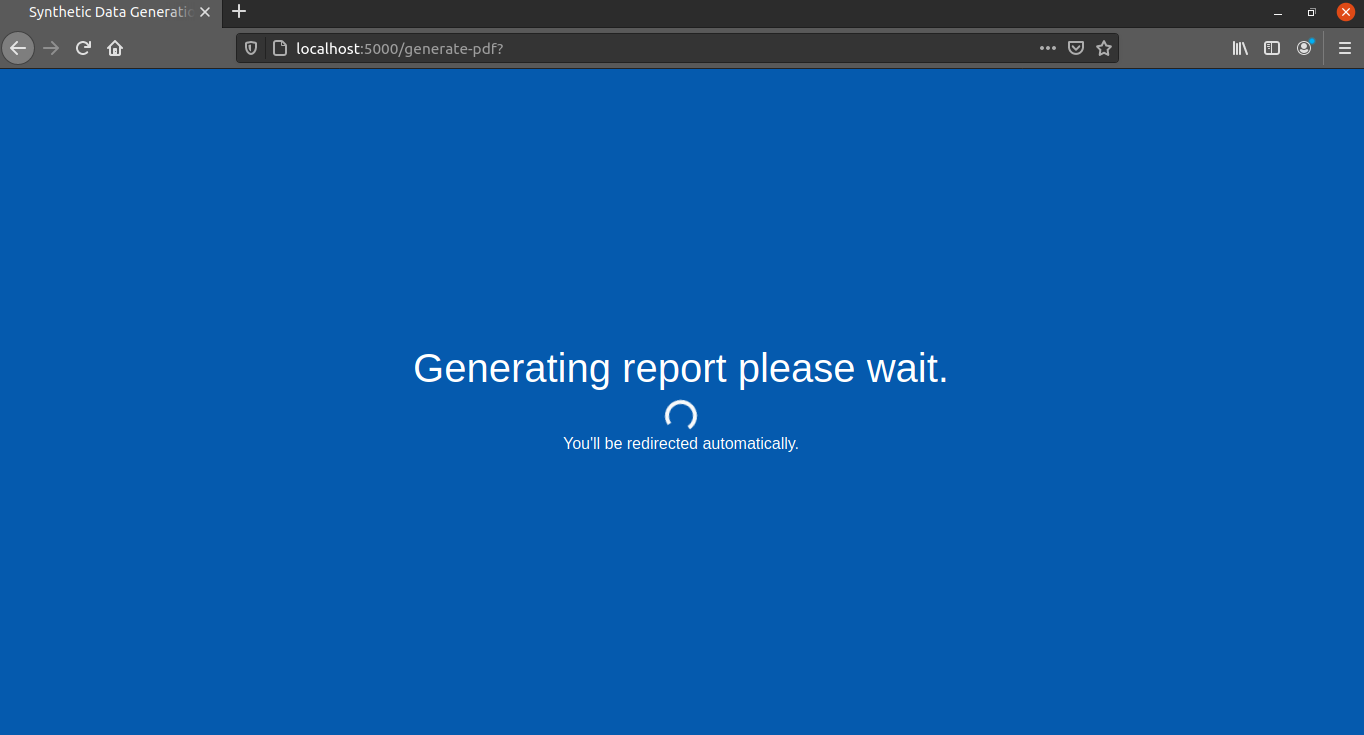Open Firefox account menu
This screenshot has height=735, width=1364.
tap(1304, 48)
